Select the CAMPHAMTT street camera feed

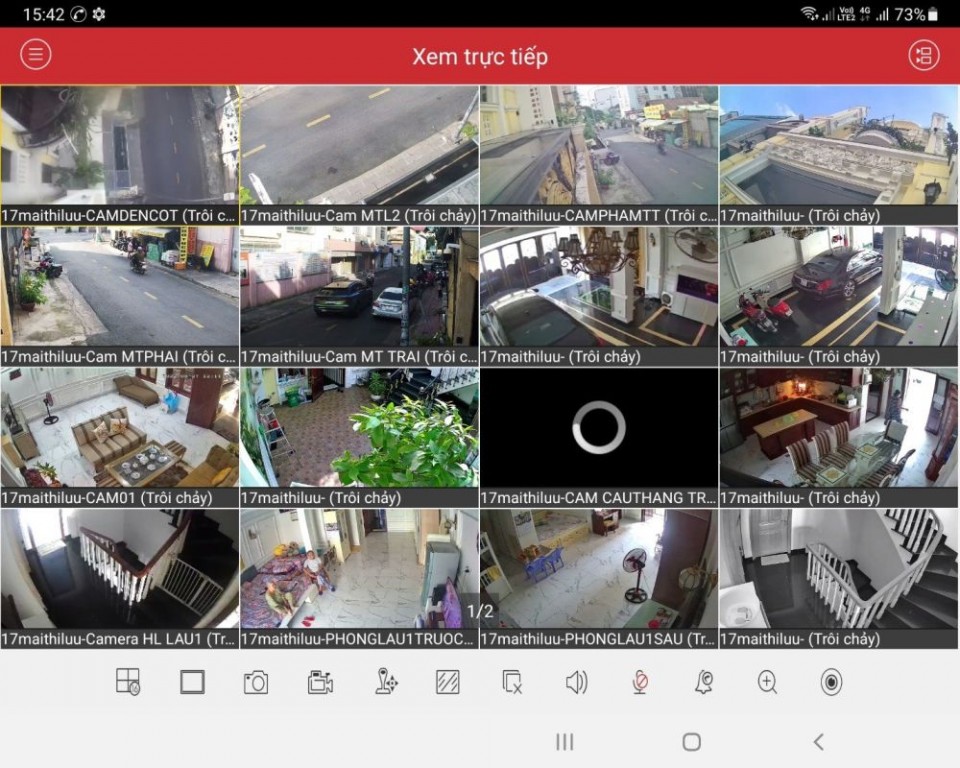click(599, 156)
